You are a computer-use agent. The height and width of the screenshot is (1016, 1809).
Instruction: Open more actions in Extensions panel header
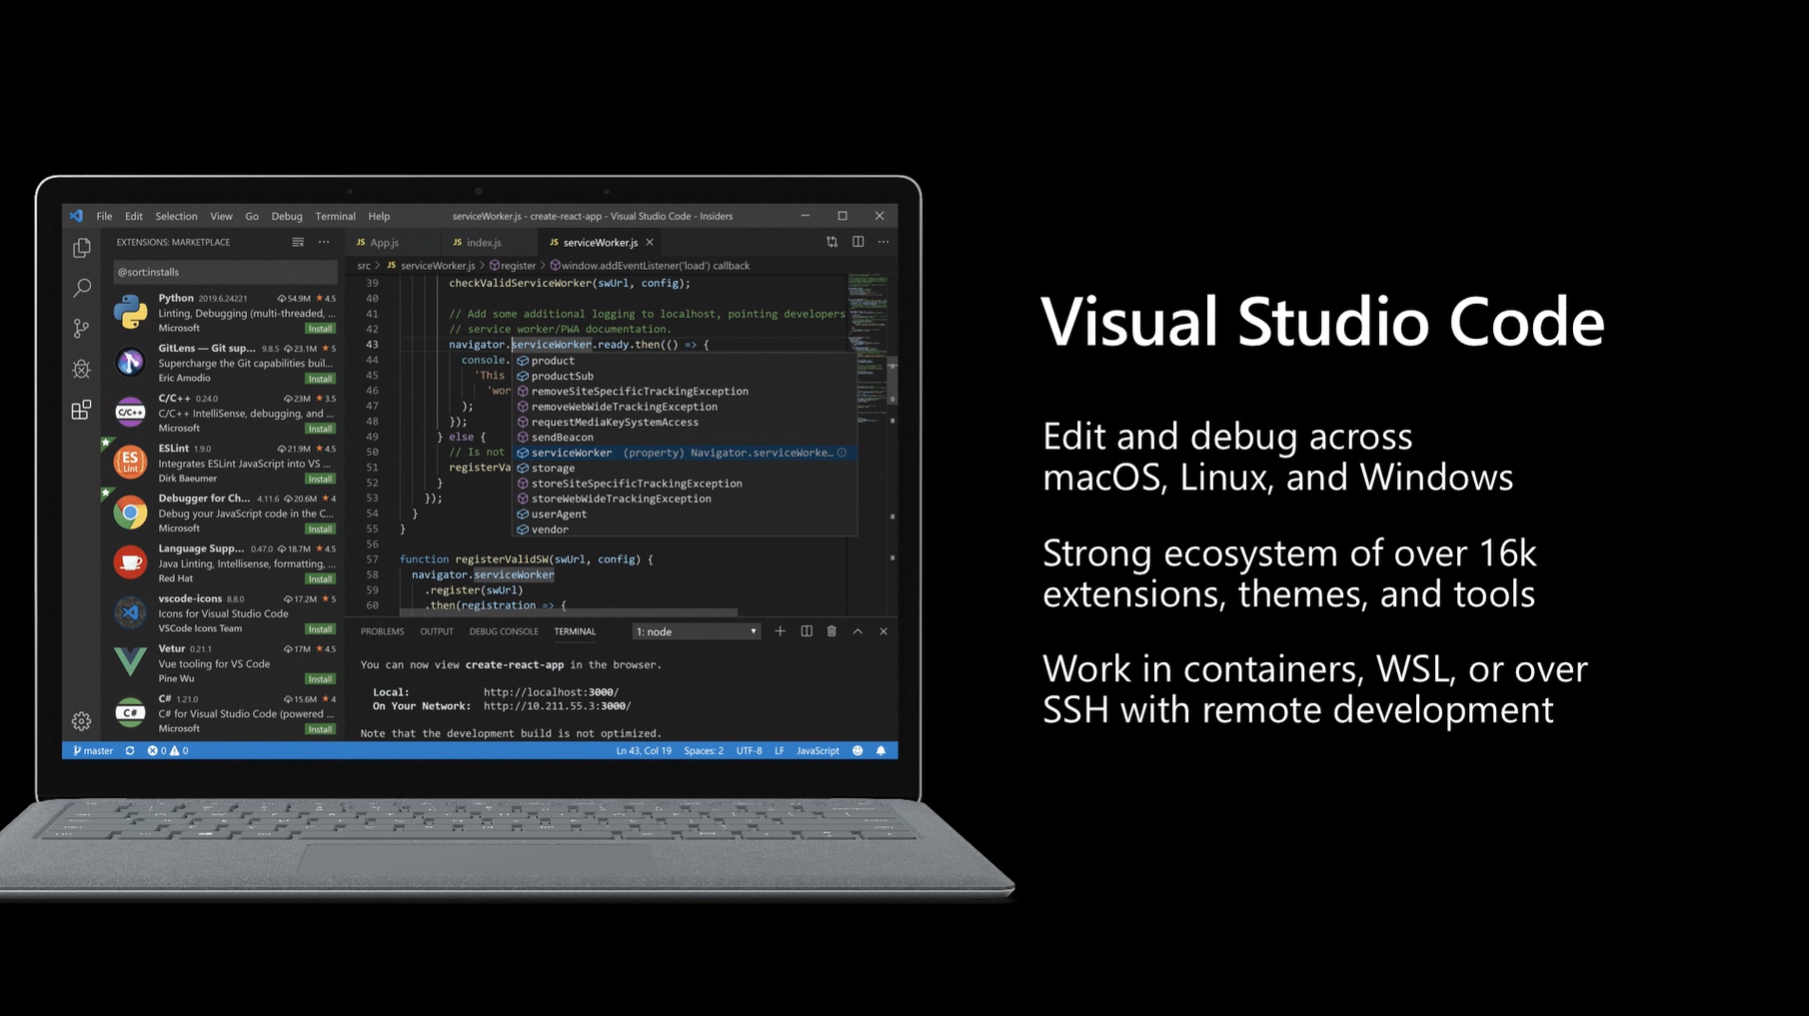pos(324,242)
